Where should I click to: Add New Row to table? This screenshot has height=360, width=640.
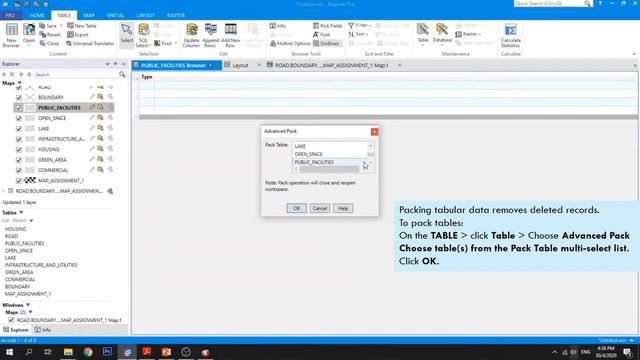pos(230,35)
